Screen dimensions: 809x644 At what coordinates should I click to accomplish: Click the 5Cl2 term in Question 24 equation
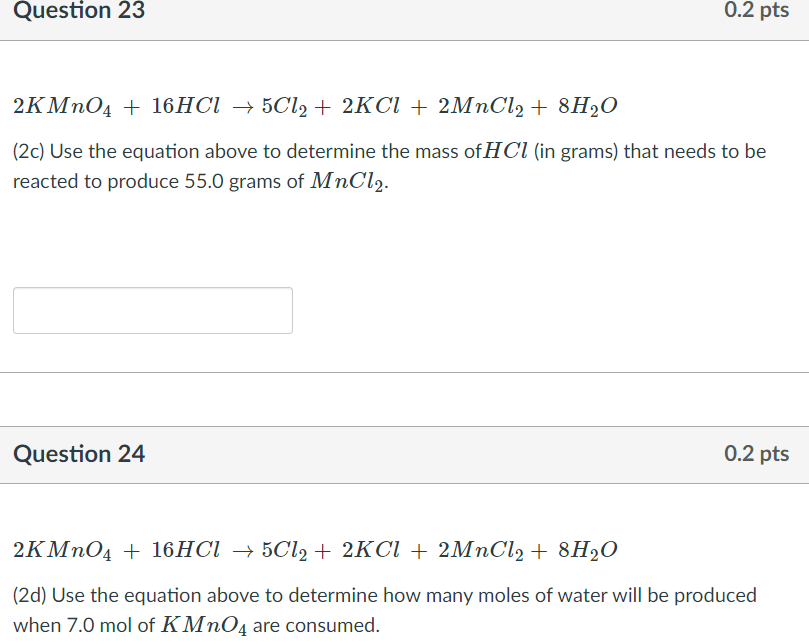pyautogui.click(x=284, y=550)
